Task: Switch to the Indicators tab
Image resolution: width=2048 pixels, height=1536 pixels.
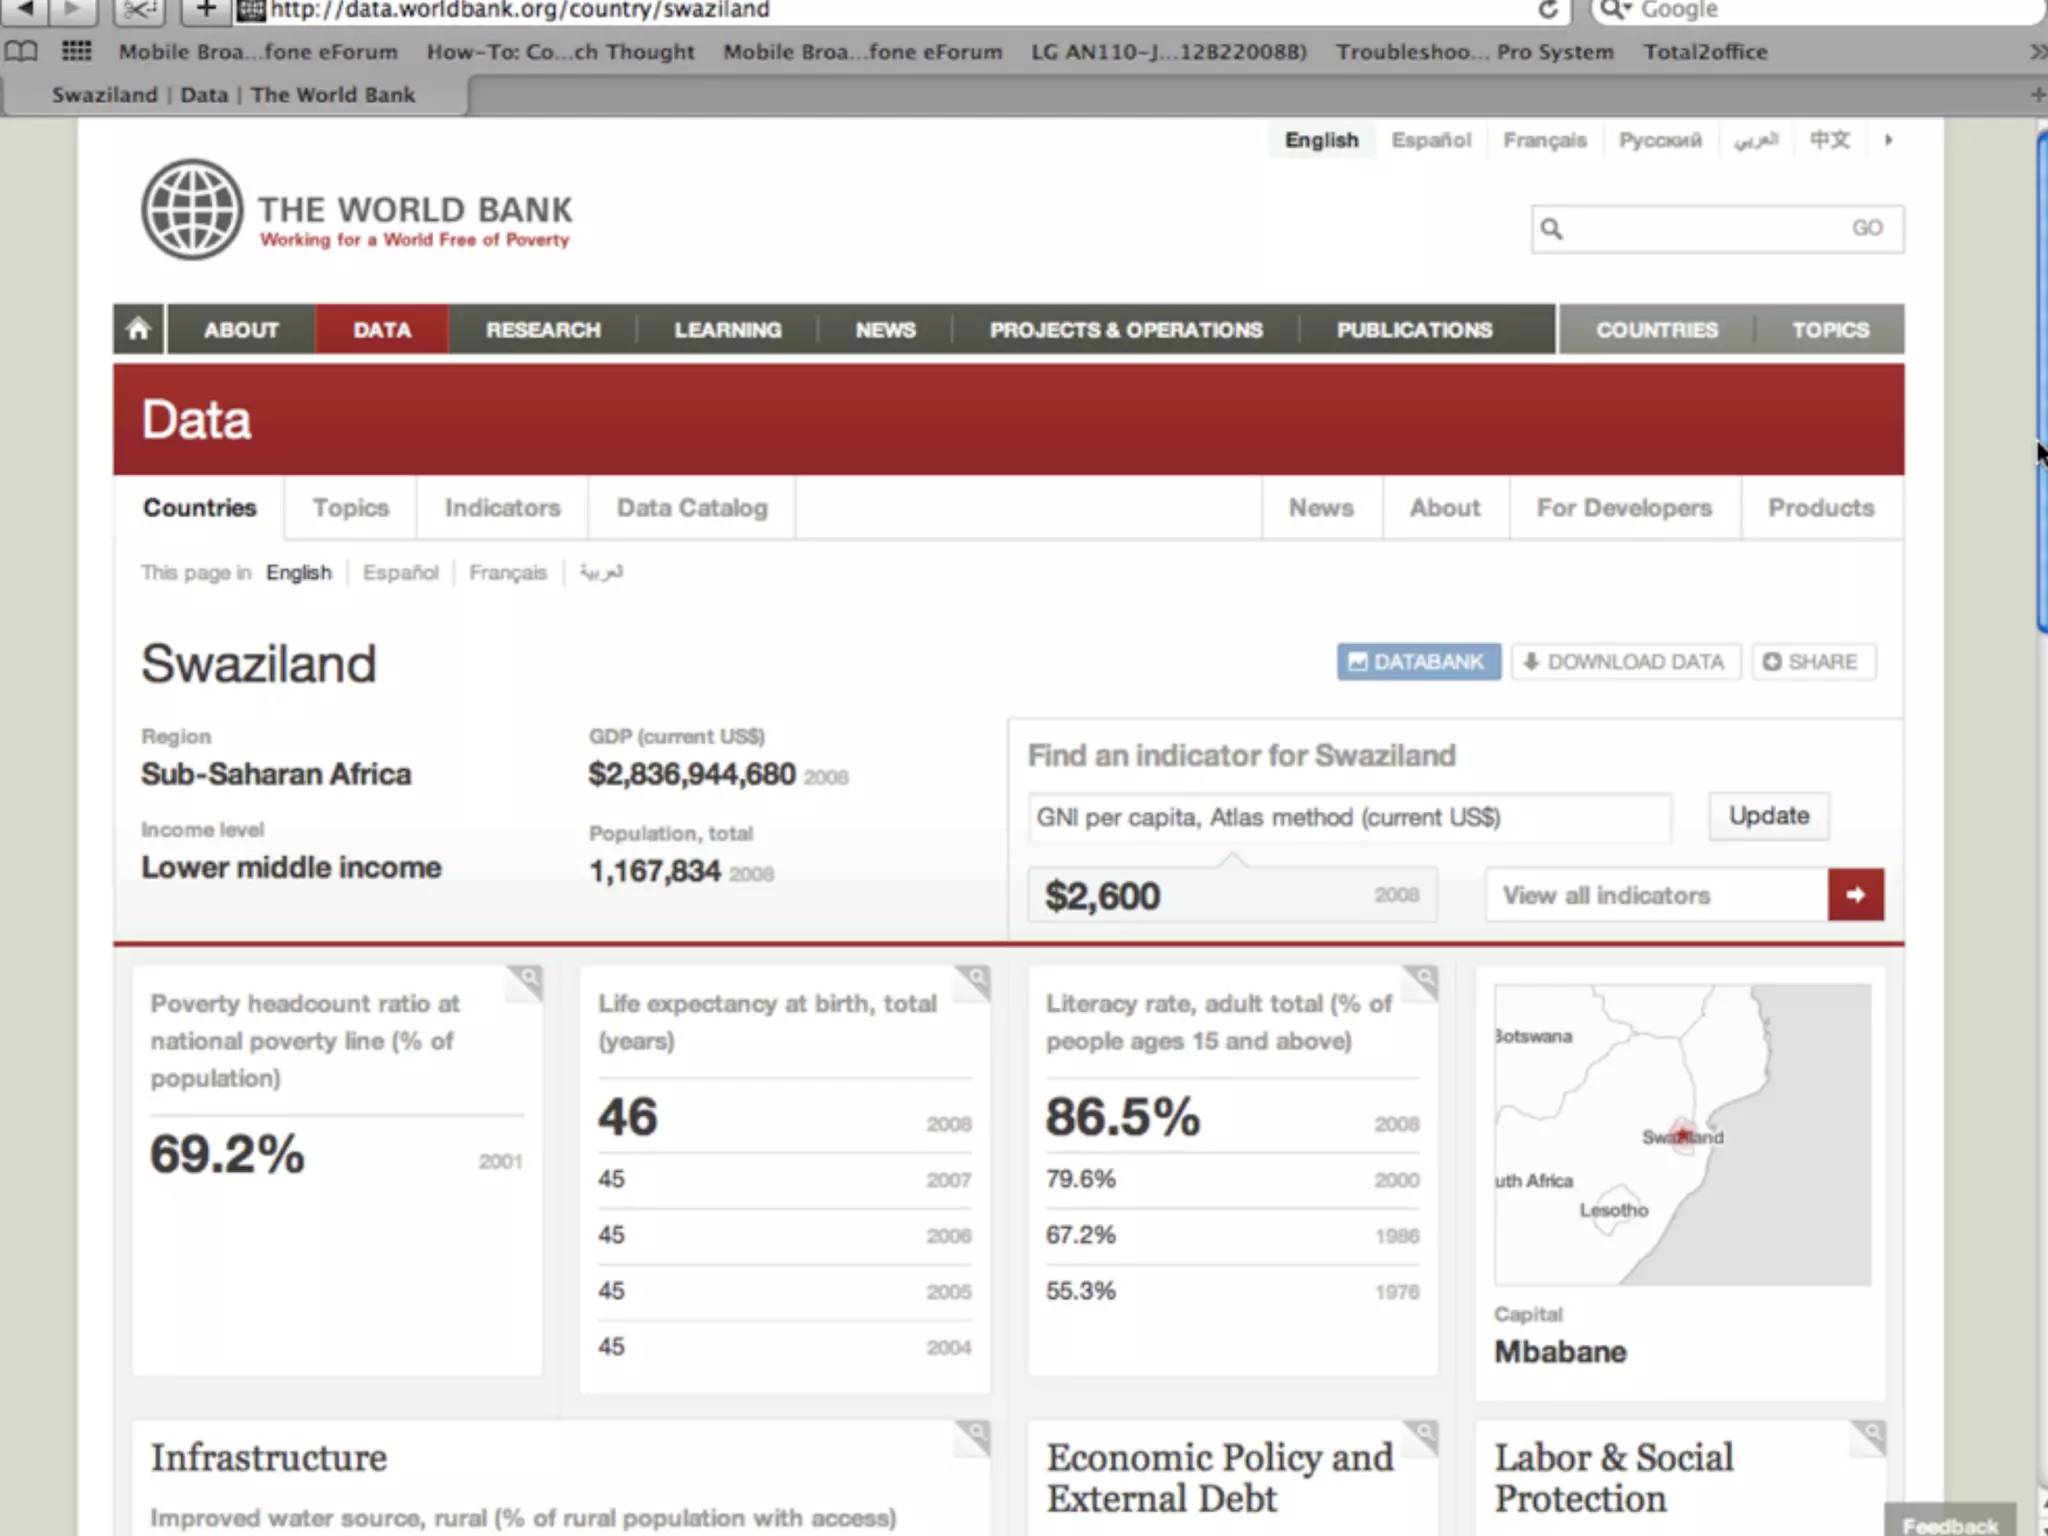Action: click(x=502, y=508)
